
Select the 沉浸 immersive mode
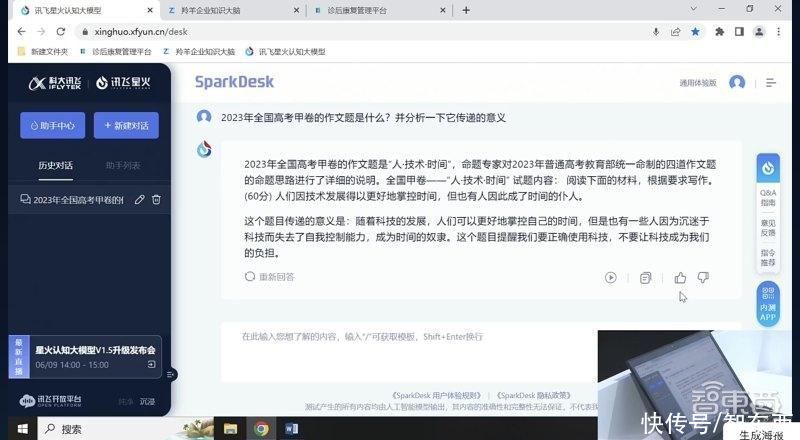(147, 402)
